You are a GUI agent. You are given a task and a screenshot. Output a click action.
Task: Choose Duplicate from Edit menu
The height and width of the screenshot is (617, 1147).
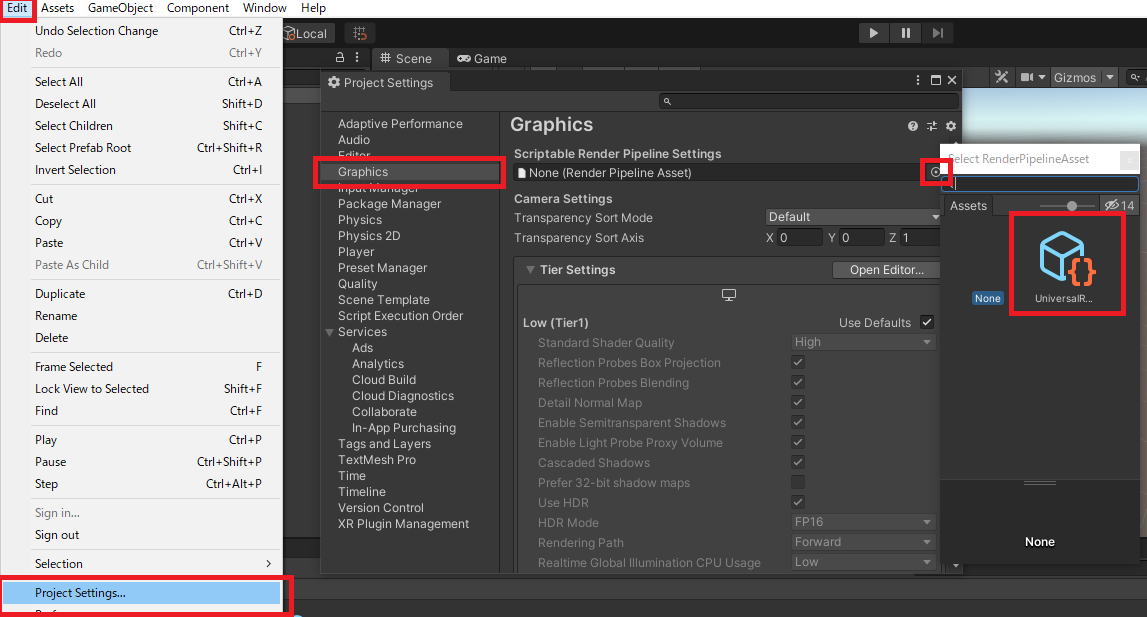pyautogui.click(x=142, y=293)
